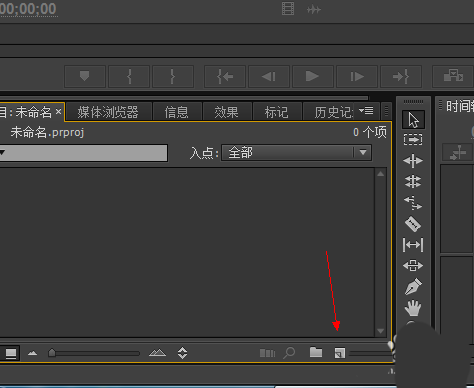This screenshot has width=474, height=388.
Task: Switch to the 标记 tab
Action: (x=277, y=112)
